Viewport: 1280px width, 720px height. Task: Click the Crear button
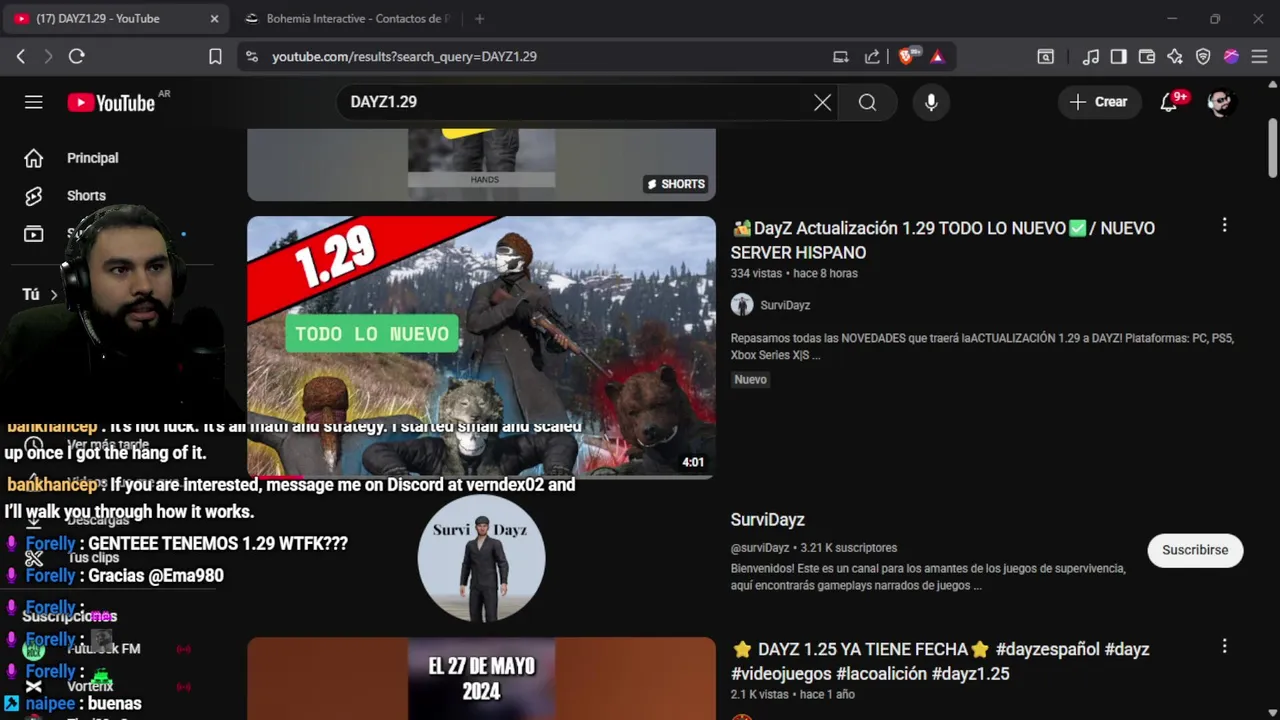coord(1099,102)
